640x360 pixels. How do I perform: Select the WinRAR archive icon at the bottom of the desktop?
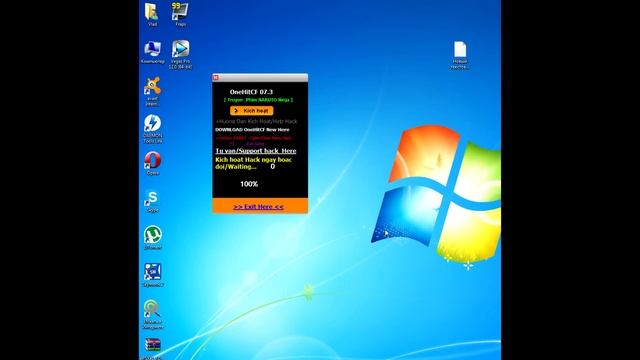(152, 349)
